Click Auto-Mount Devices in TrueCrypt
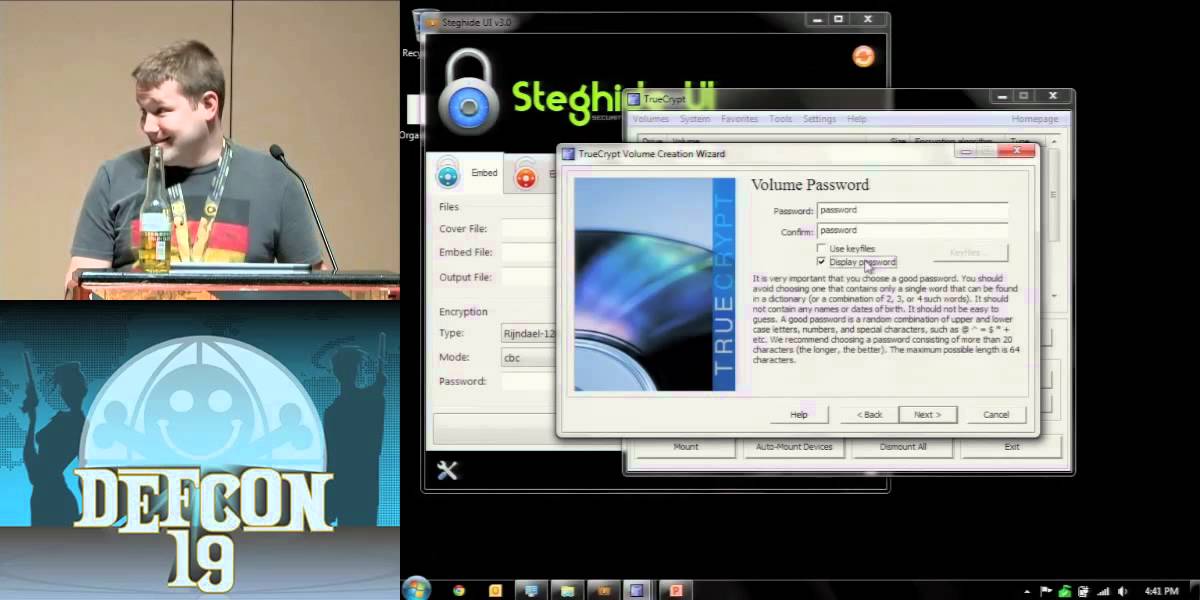 tap(794, 447)
